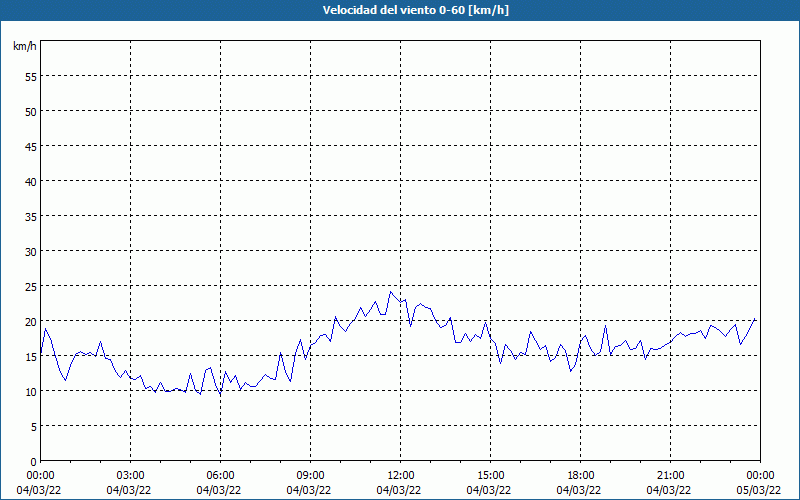Click the 03:00 time axis label

pyautogui.click(x=130, y=476)
